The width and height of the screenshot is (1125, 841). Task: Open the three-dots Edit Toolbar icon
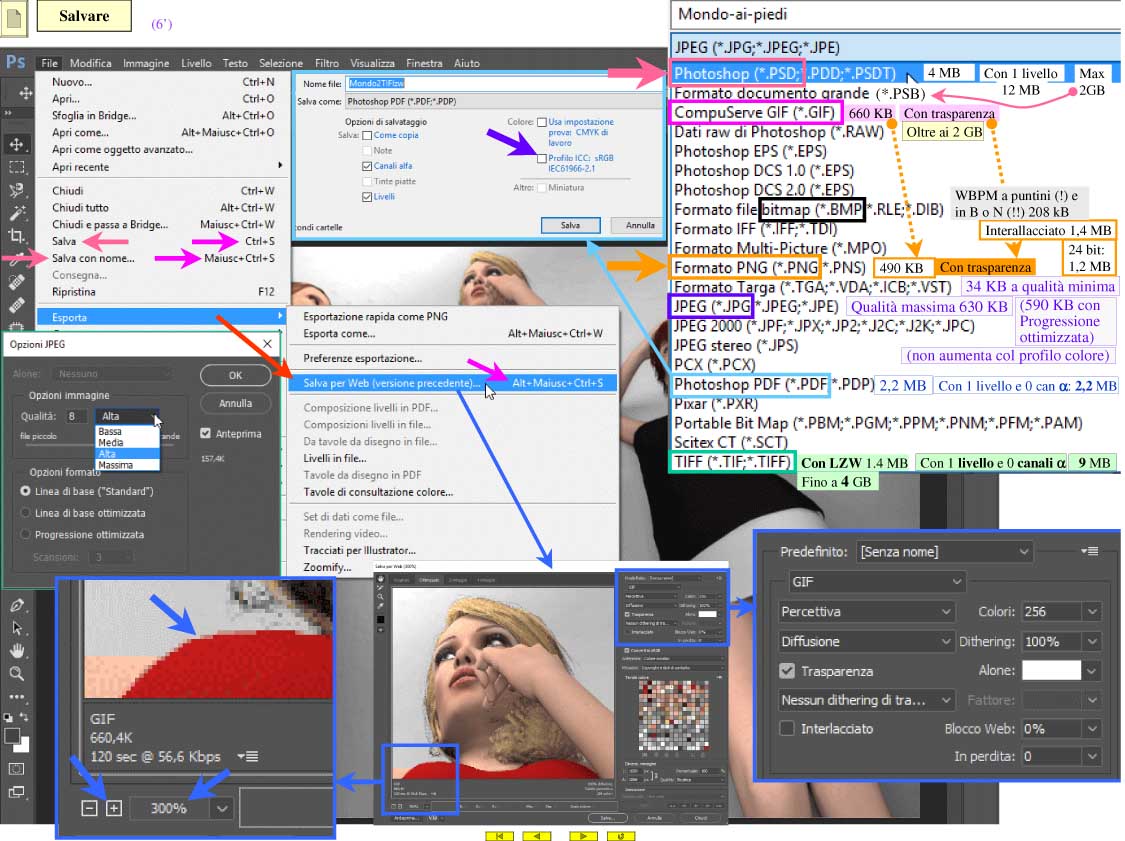tap(17, 697)
